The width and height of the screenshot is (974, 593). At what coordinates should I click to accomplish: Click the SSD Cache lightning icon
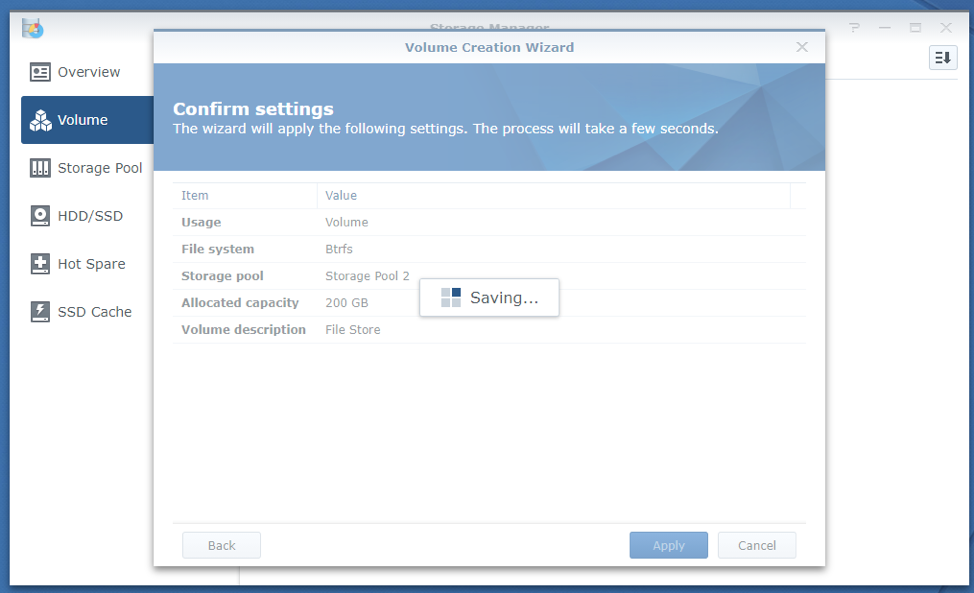40,312
